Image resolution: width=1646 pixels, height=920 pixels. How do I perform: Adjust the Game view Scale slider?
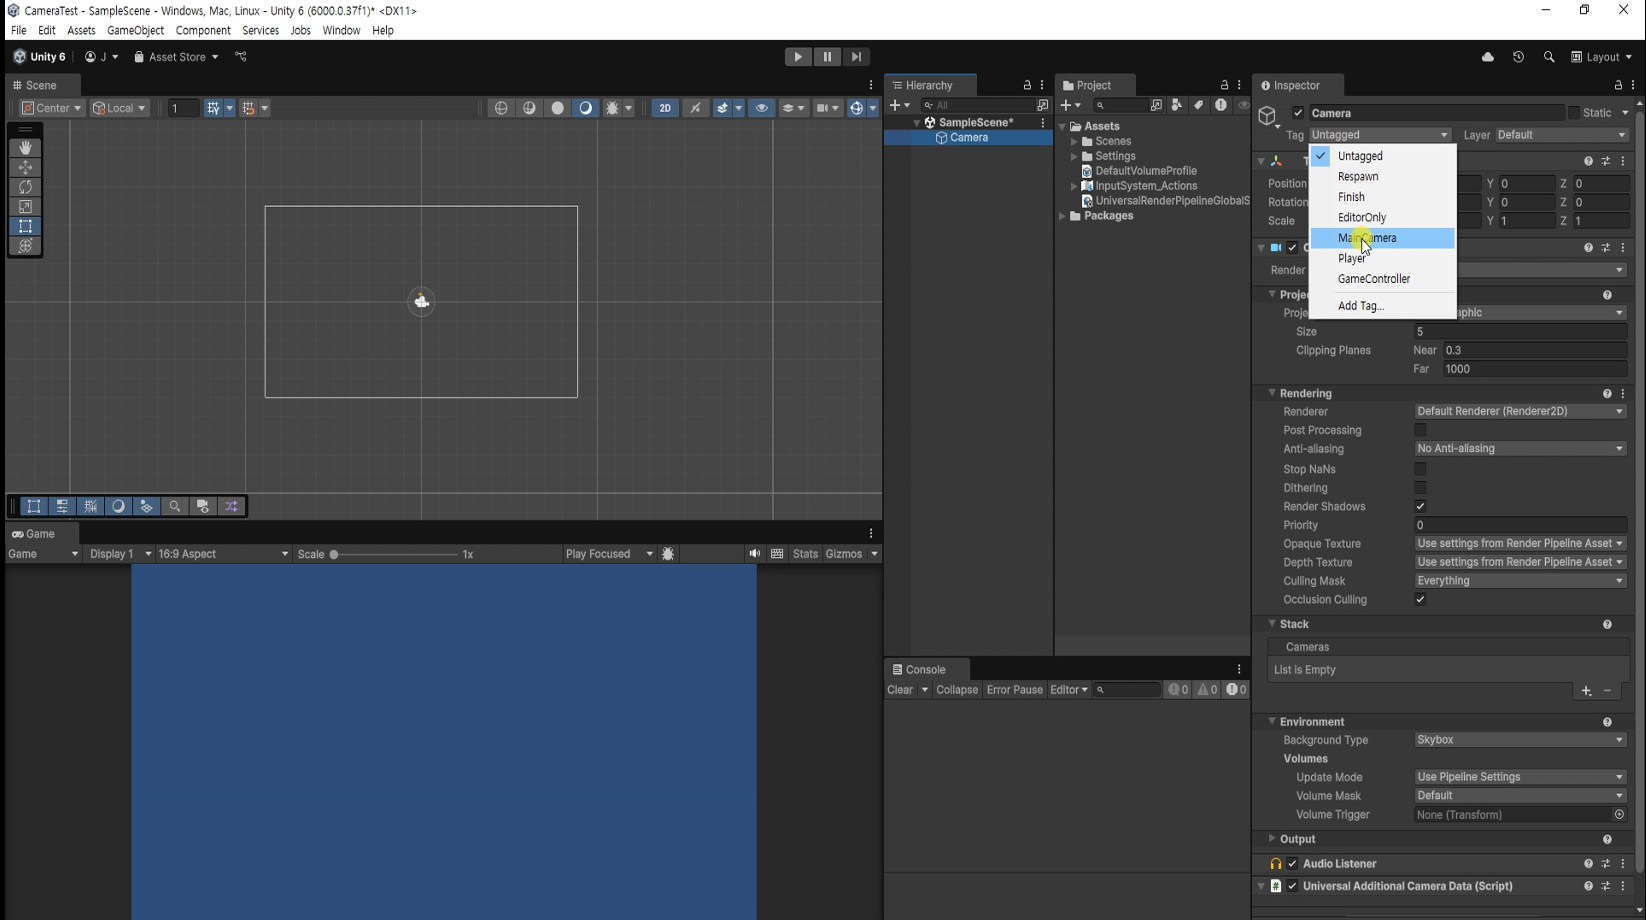click(x=393, y=554)
